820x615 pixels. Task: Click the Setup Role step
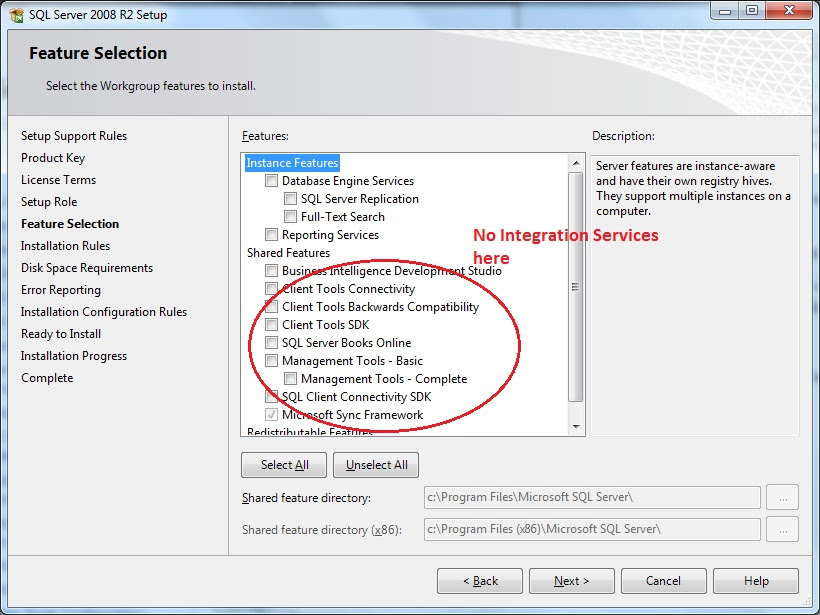coord(49,202)
